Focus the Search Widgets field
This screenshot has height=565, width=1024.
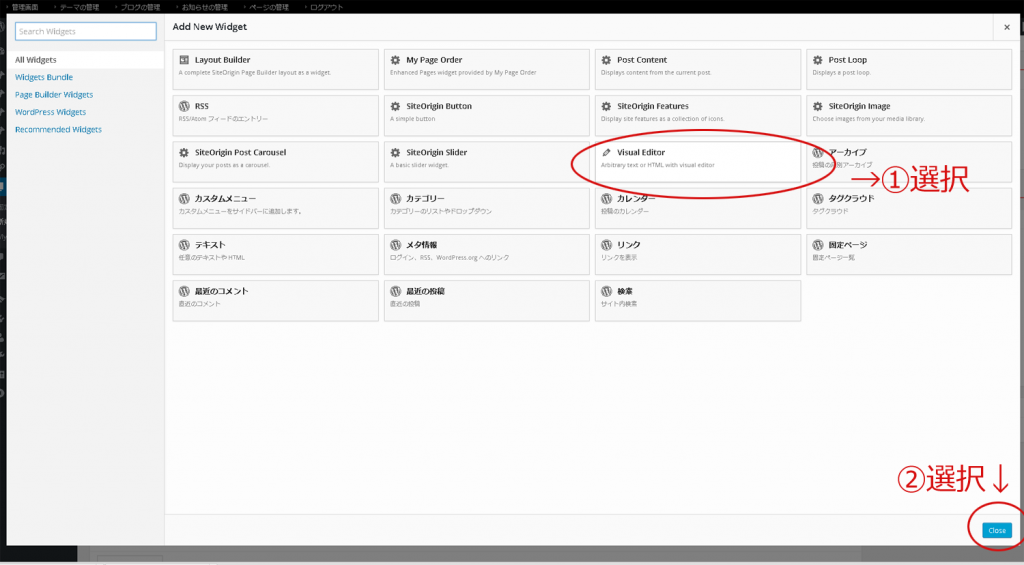(x=86, y=31)
